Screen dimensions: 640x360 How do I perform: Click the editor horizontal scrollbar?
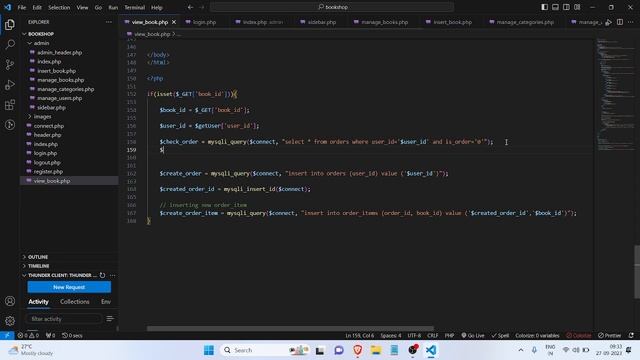click(x=290, y=329)
